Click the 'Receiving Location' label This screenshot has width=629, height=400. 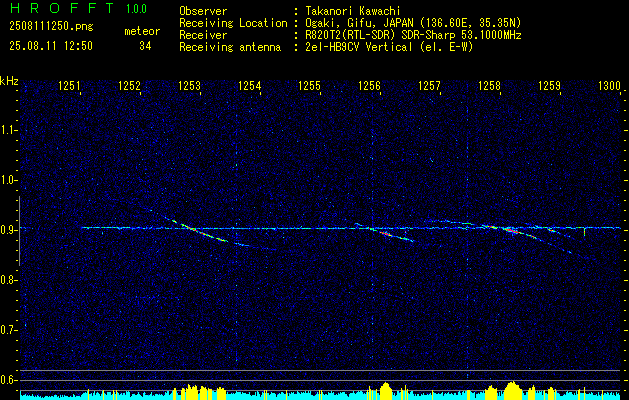click(x=233, y=23)
